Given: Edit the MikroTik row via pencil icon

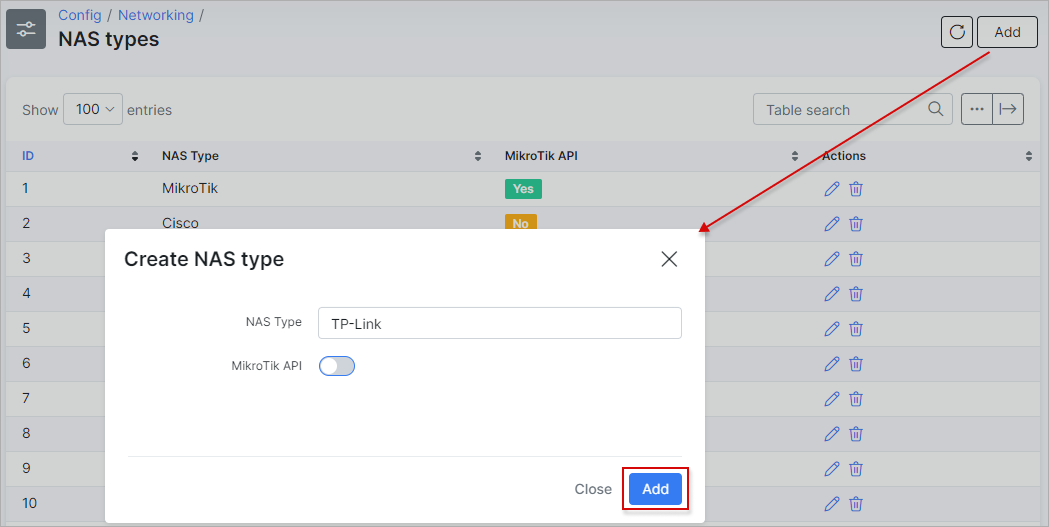Looking at the screenshot, I should tap(832, 189).
